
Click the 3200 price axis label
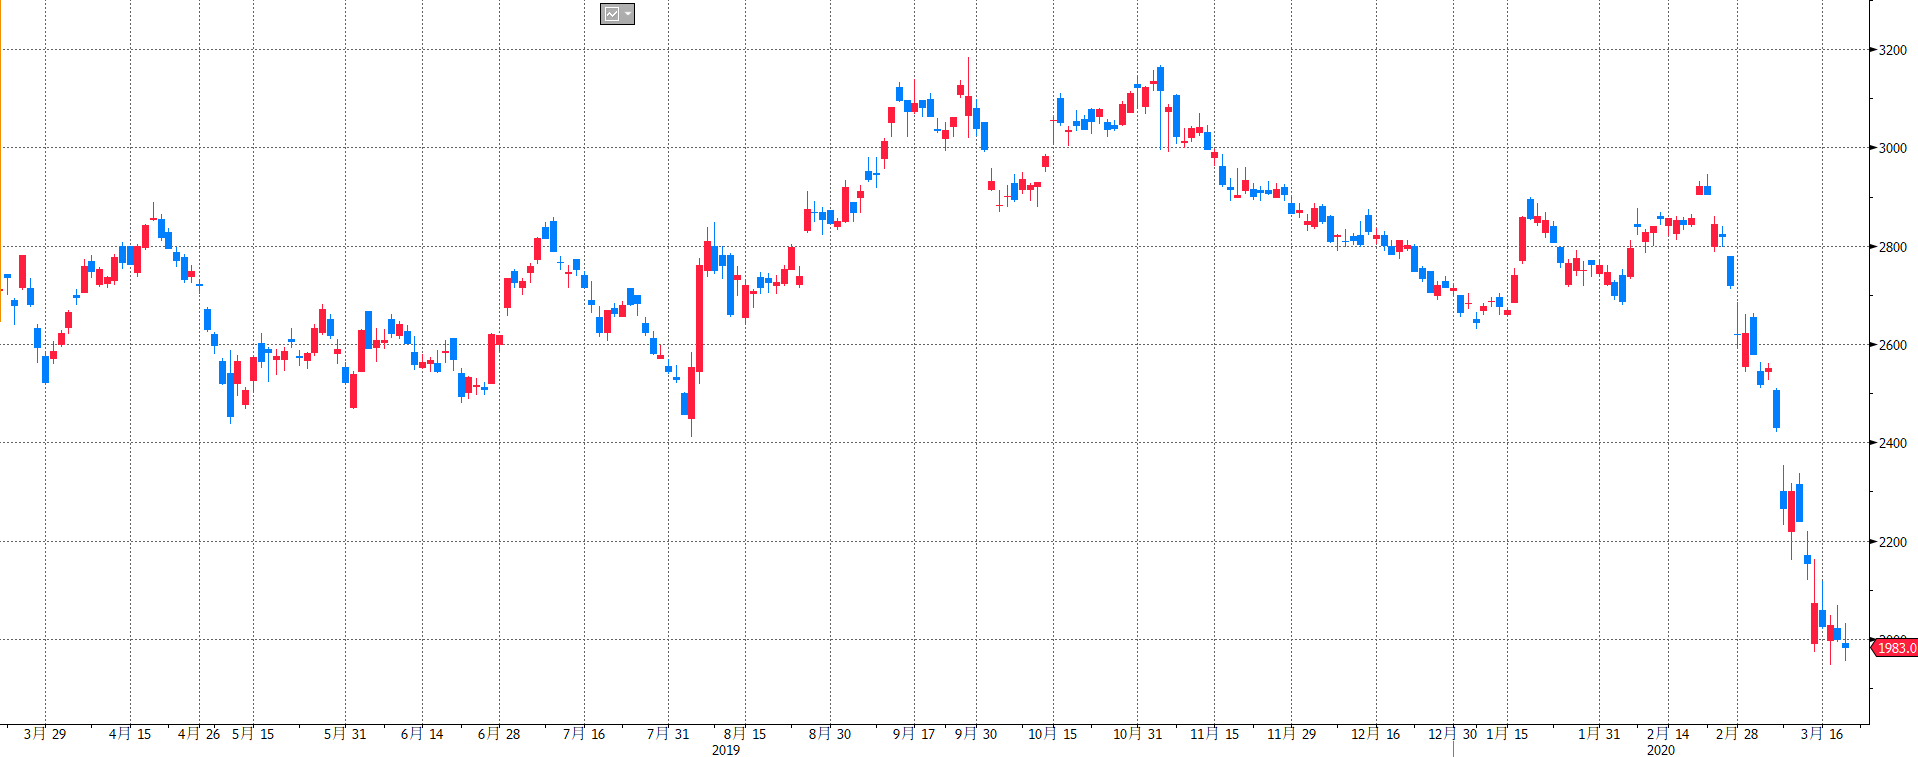pyautogui.click(x=1893, y=50)
